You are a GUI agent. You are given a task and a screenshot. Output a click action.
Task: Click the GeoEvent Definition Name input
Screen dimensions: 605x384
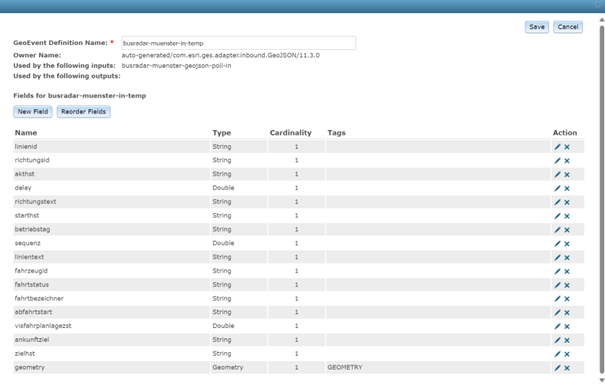pyautogui.click(x=238, y=43)
